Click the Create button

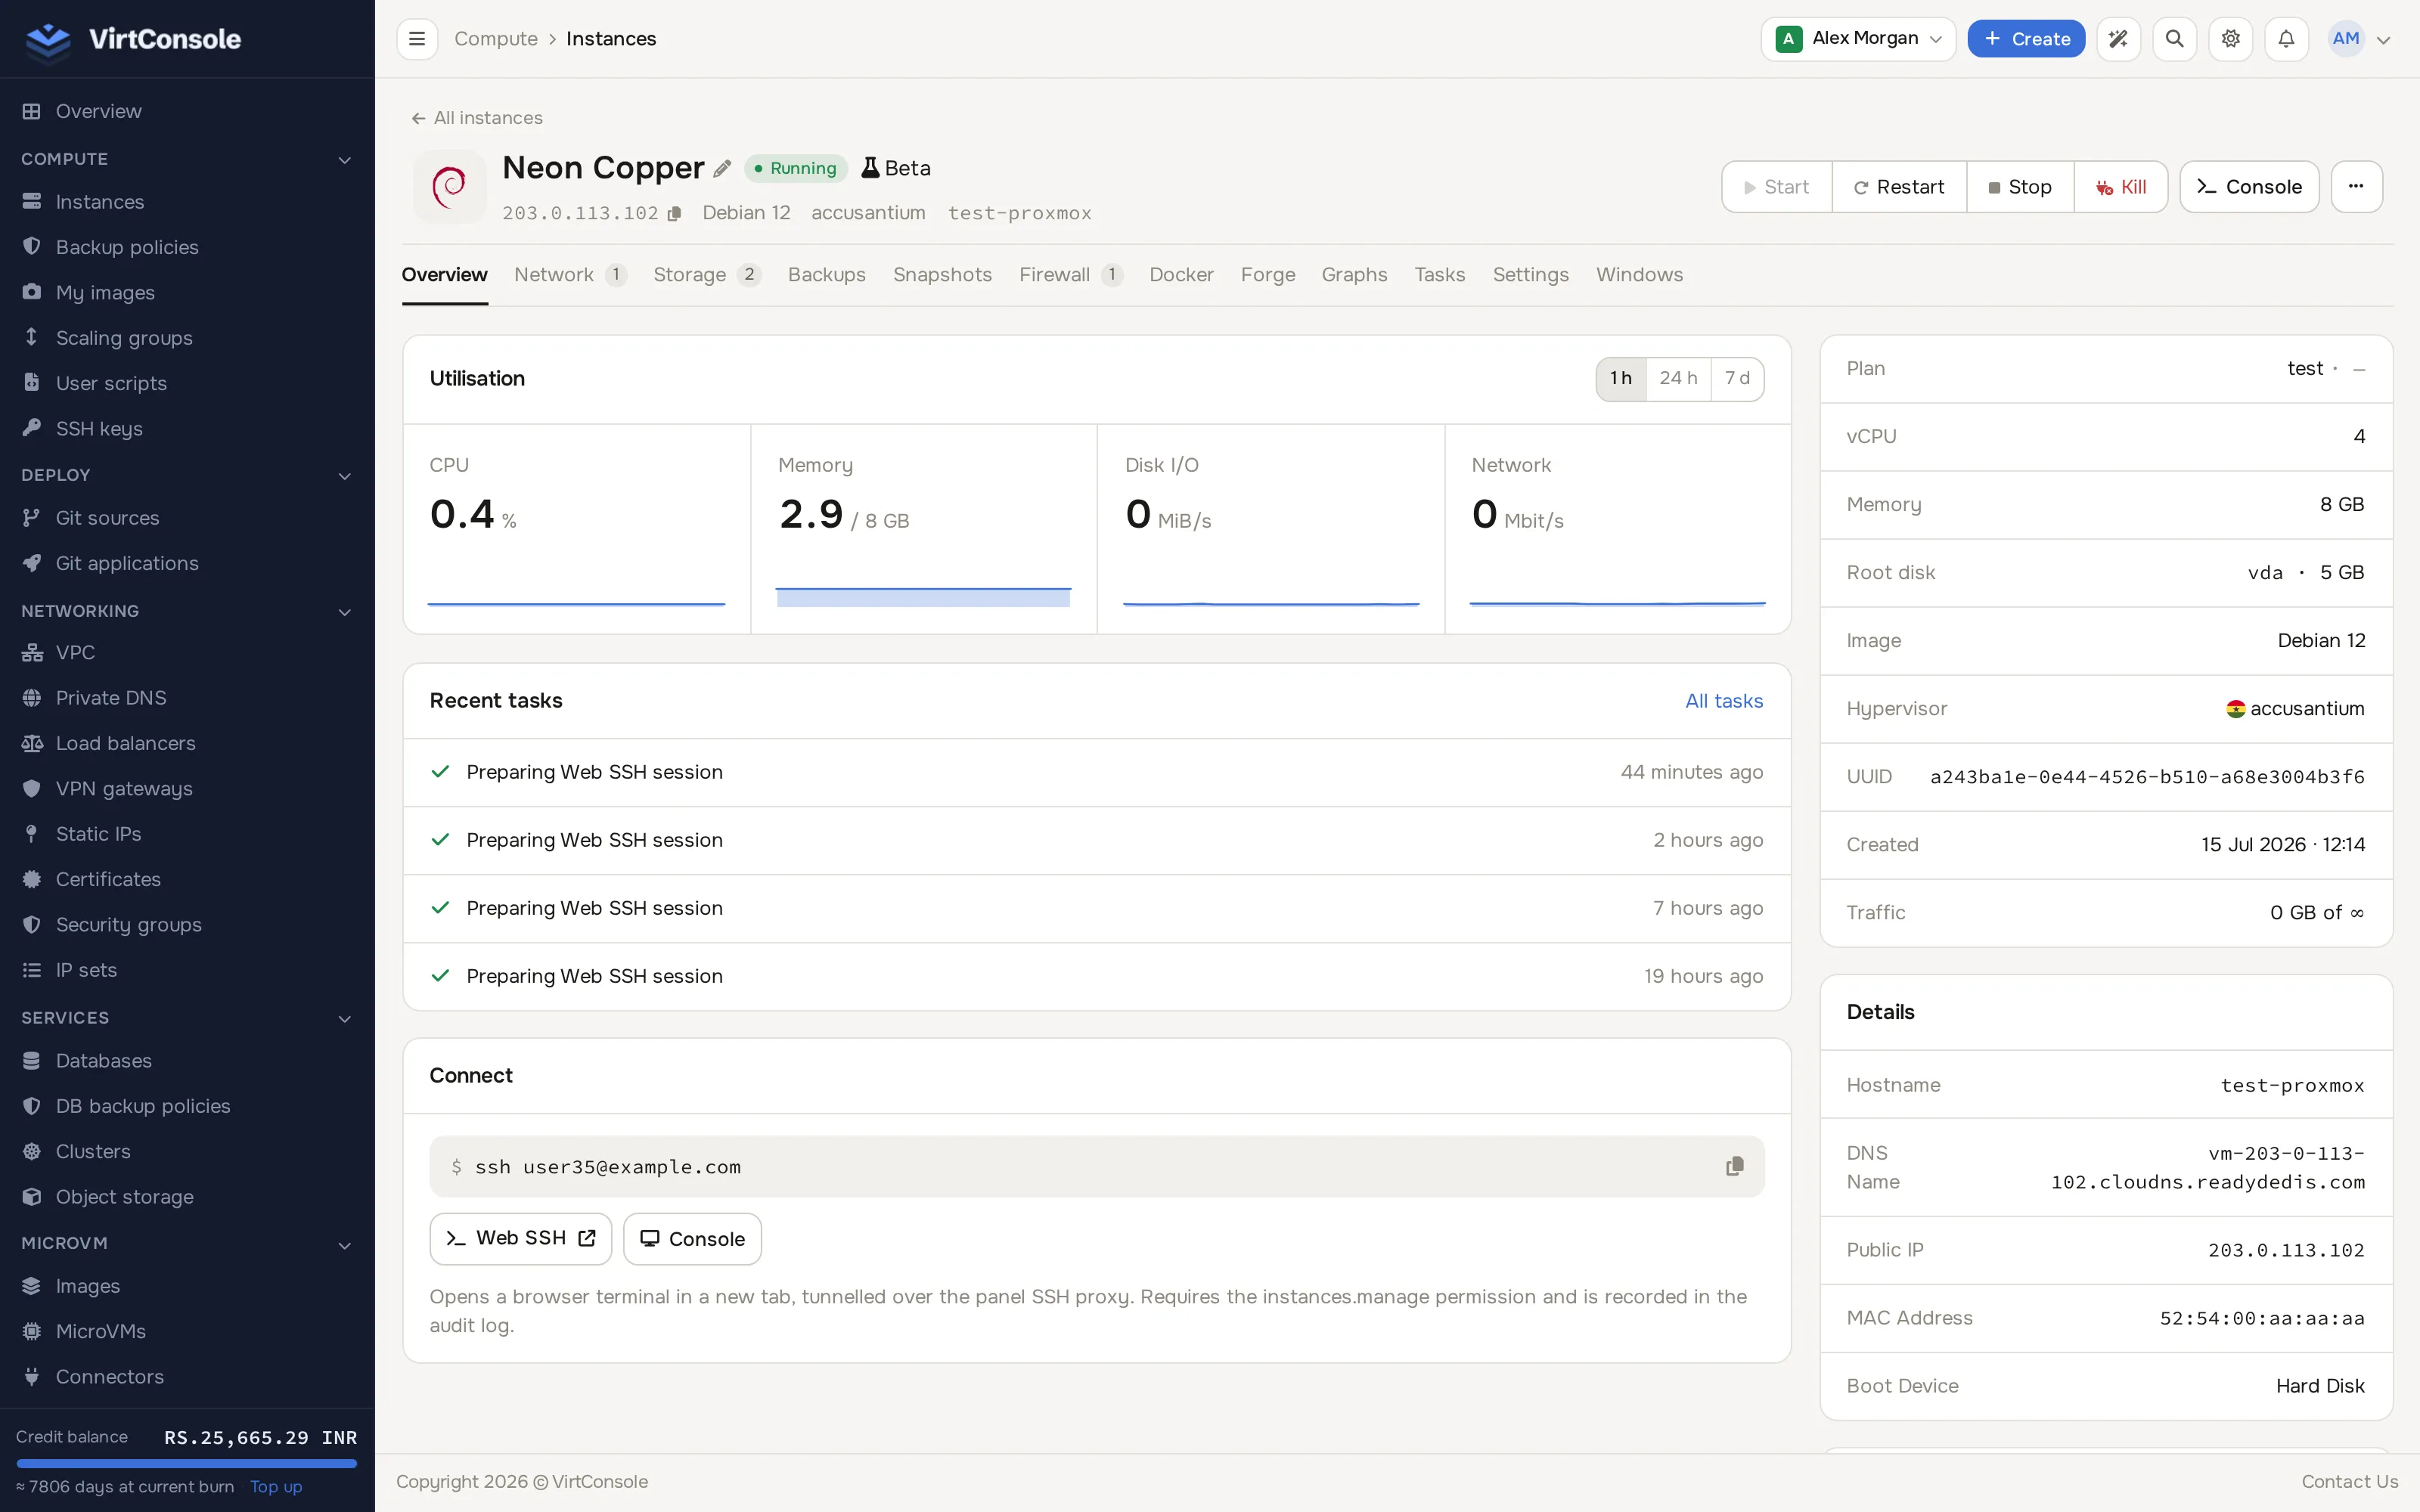click(x=2026, y=39)
